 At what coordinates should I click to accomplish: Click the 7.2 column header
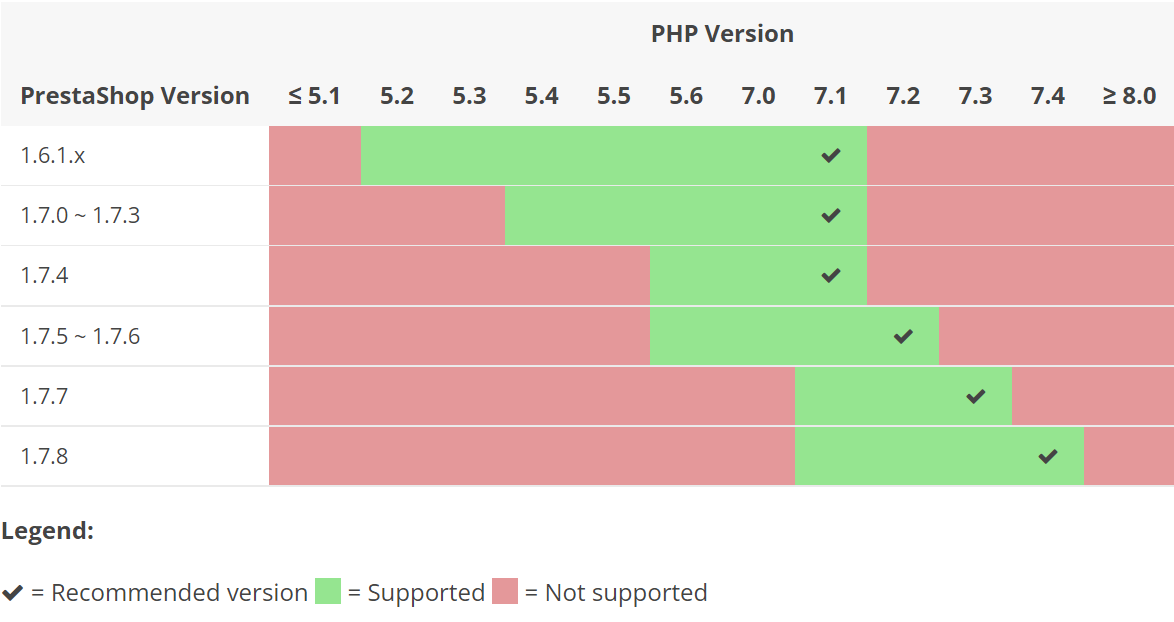coord(903,96)
